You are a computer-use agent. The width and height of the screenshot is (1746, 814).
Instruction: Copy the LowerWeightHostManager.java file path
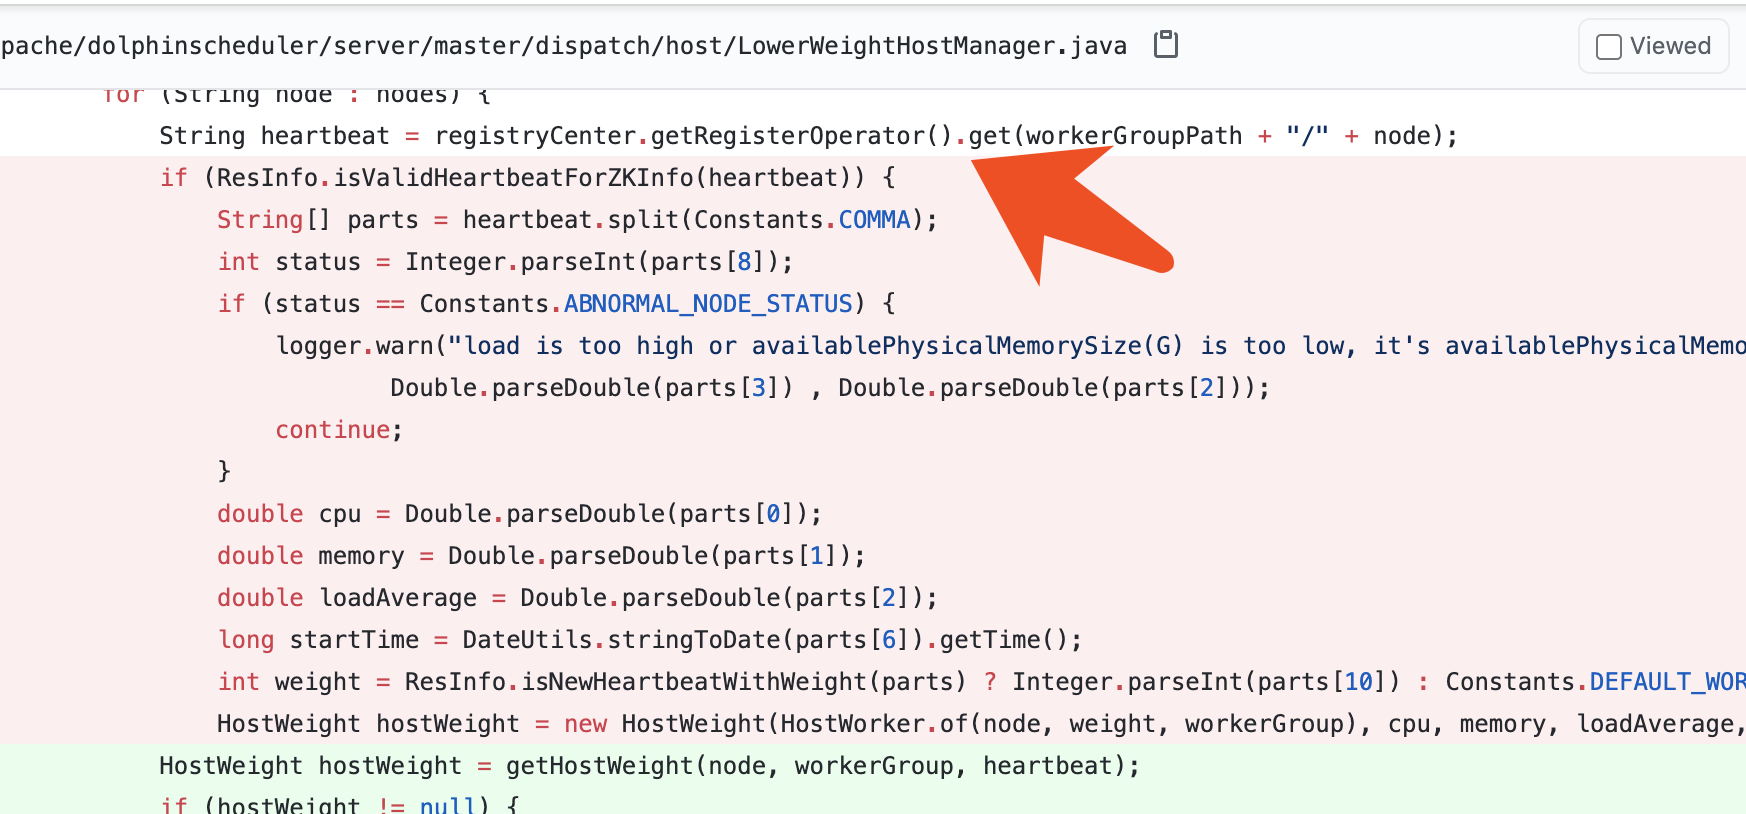pos(1166,45)
